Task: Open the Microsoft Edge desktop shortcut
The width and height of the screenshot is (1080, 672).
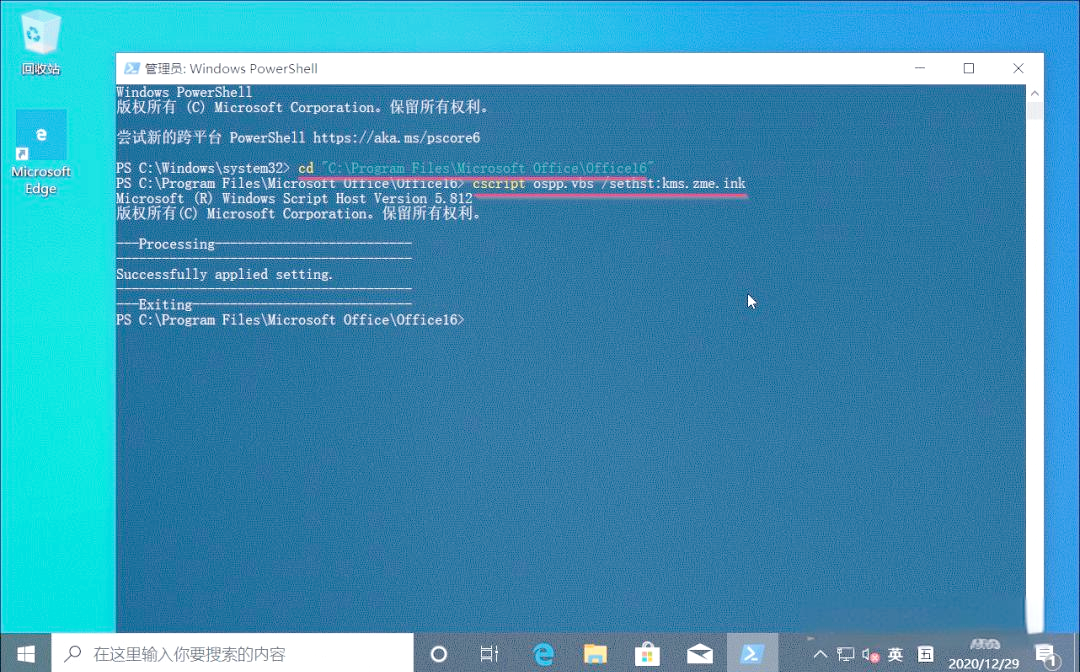Action: (x=41, y=153)
